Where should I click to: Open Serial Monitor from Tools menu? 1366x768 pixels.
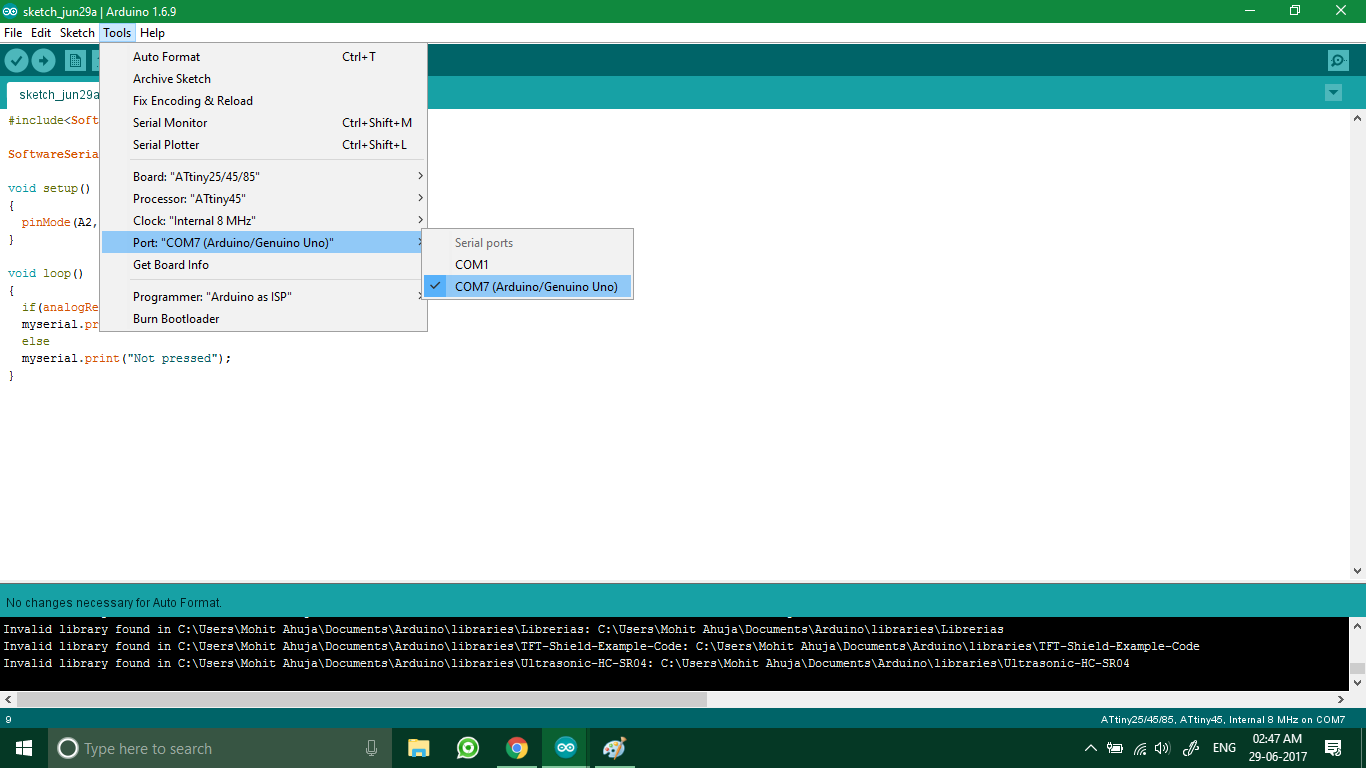tap(264, 123)
